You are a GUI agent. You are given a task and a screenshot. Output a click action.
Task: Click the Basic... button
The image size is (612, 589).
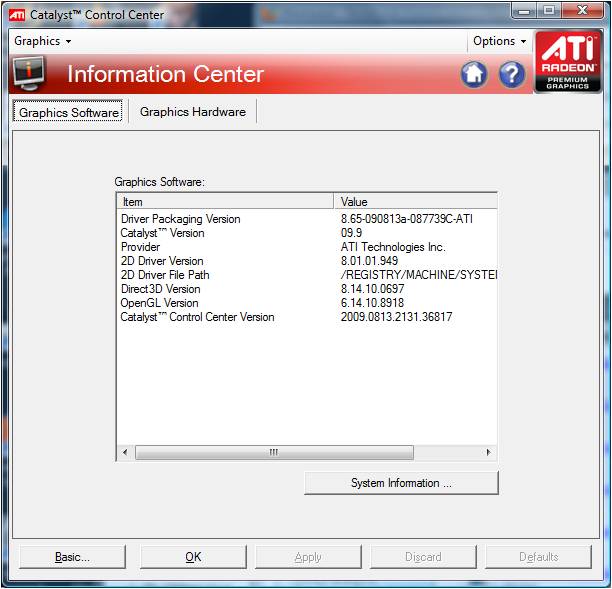[73, 557]
